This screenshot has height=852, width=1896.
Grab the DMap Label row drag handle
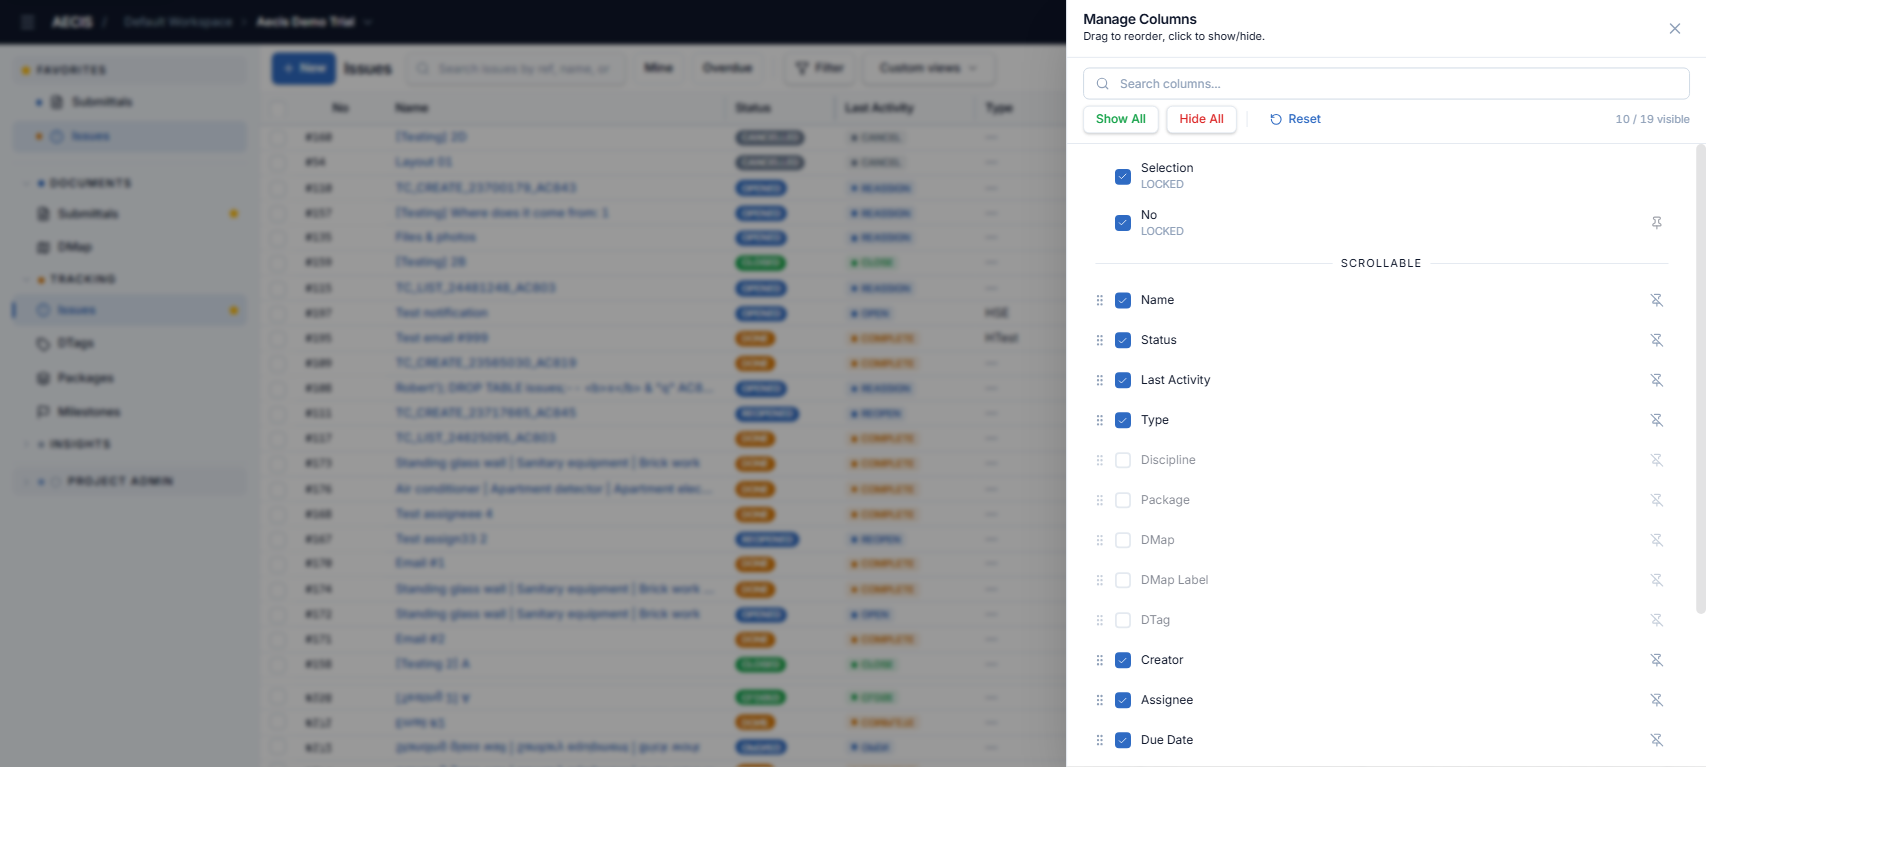[x=1099, y=580]
